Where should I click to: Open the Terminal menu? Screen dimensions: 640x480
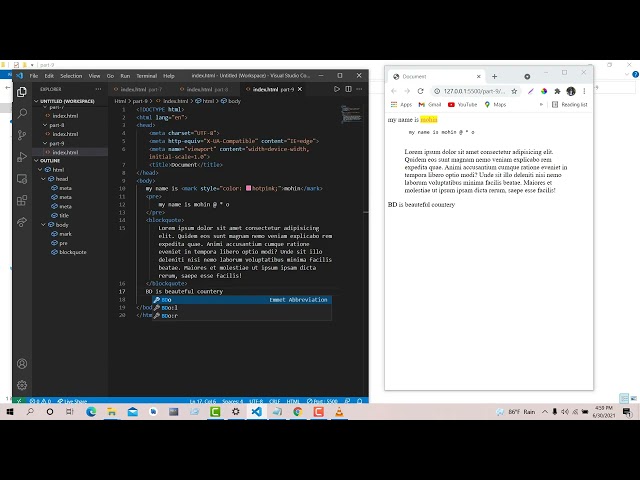point(147,76)
